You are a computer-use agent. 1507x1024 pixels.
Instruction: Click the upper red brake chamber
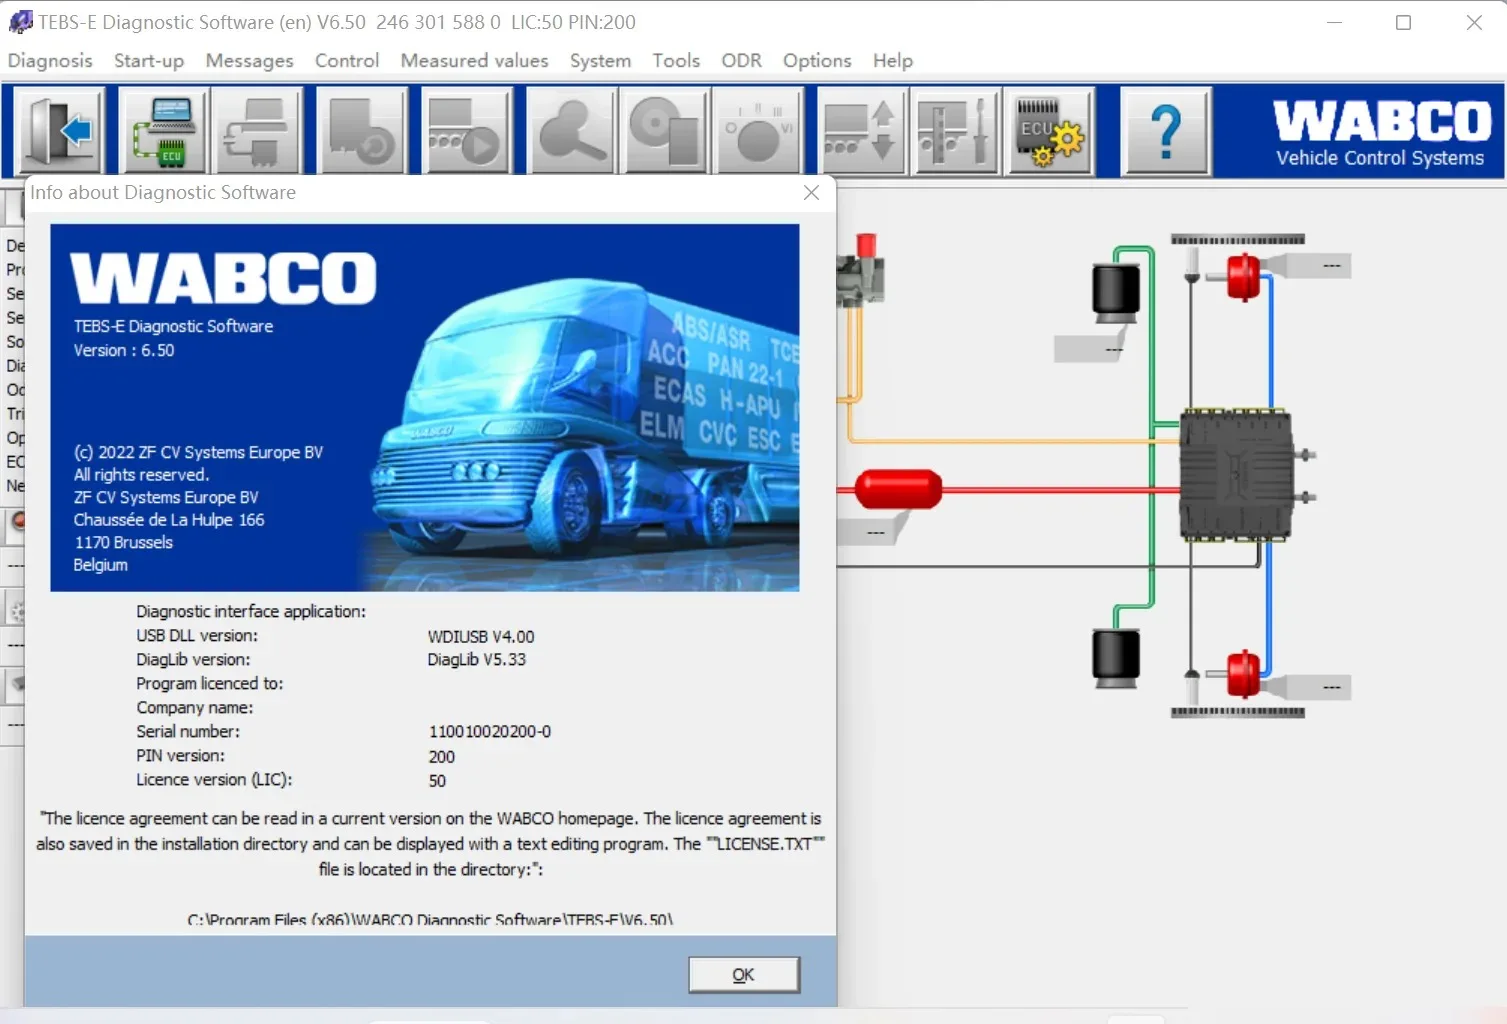point(1243,277)
